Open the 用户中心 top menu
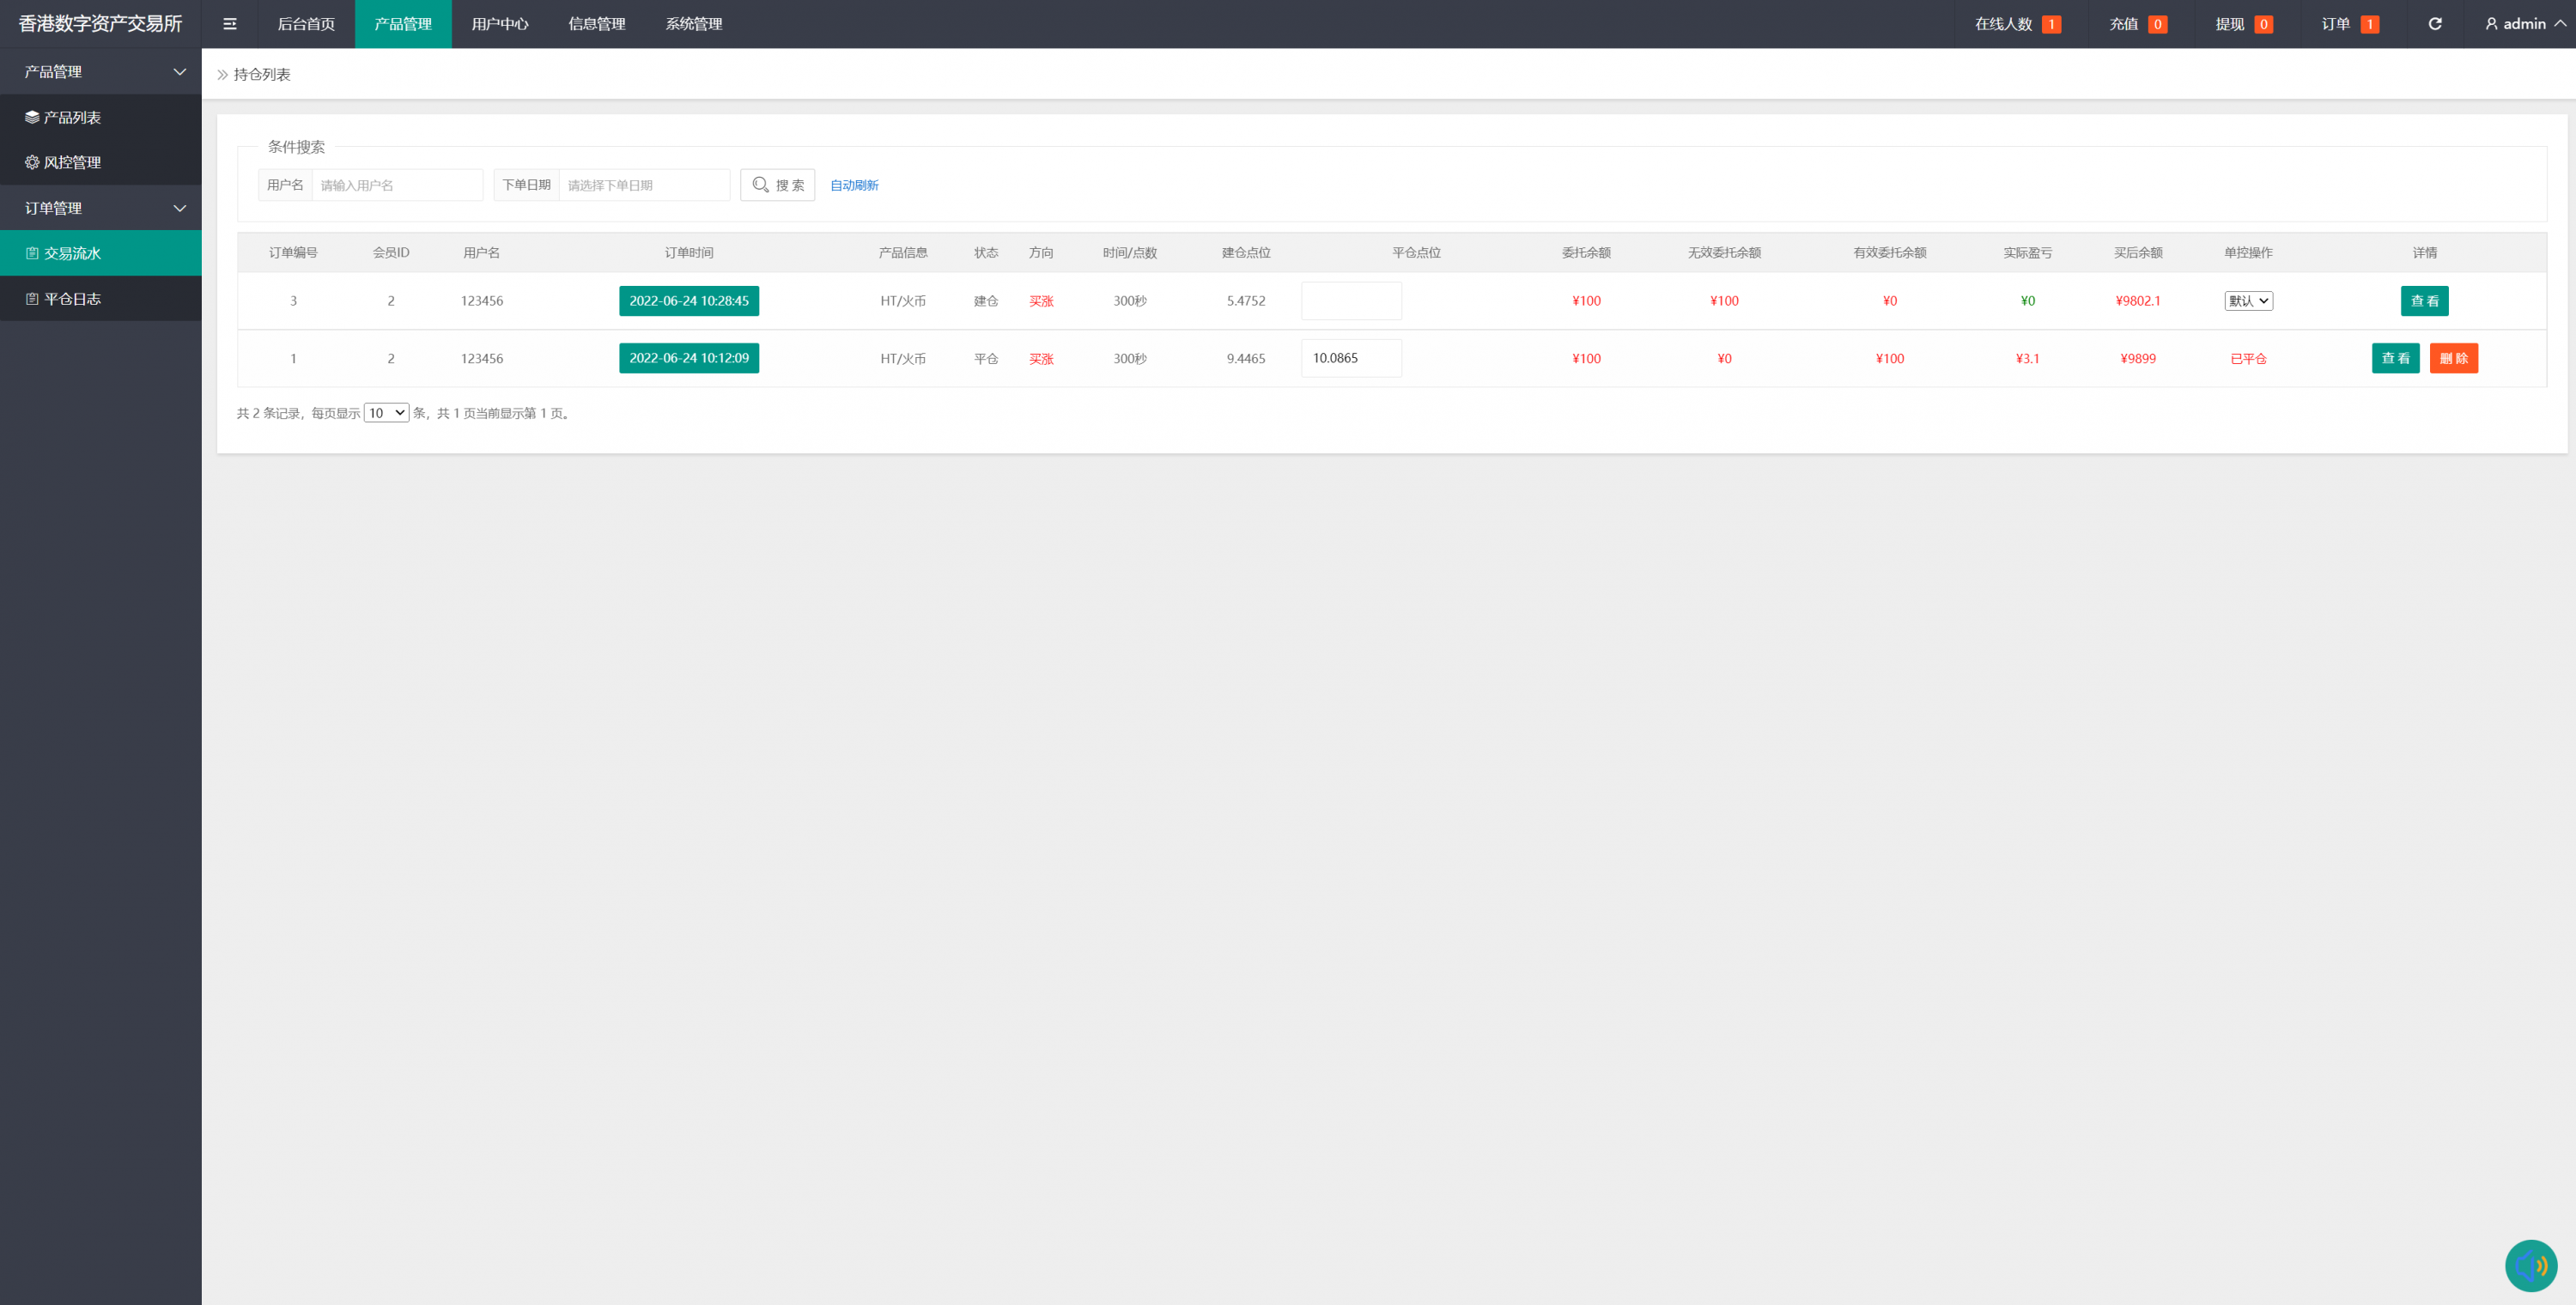Image resolution: width=2576 pixels, height=1305 pixels. pos(500,24)
